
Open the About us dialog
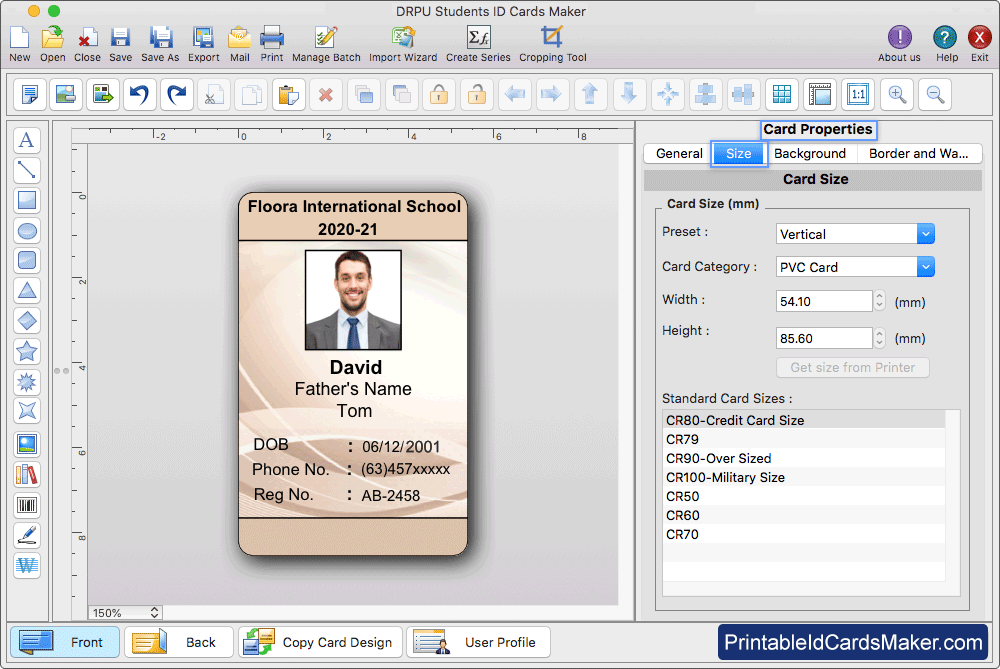point(899,43)
